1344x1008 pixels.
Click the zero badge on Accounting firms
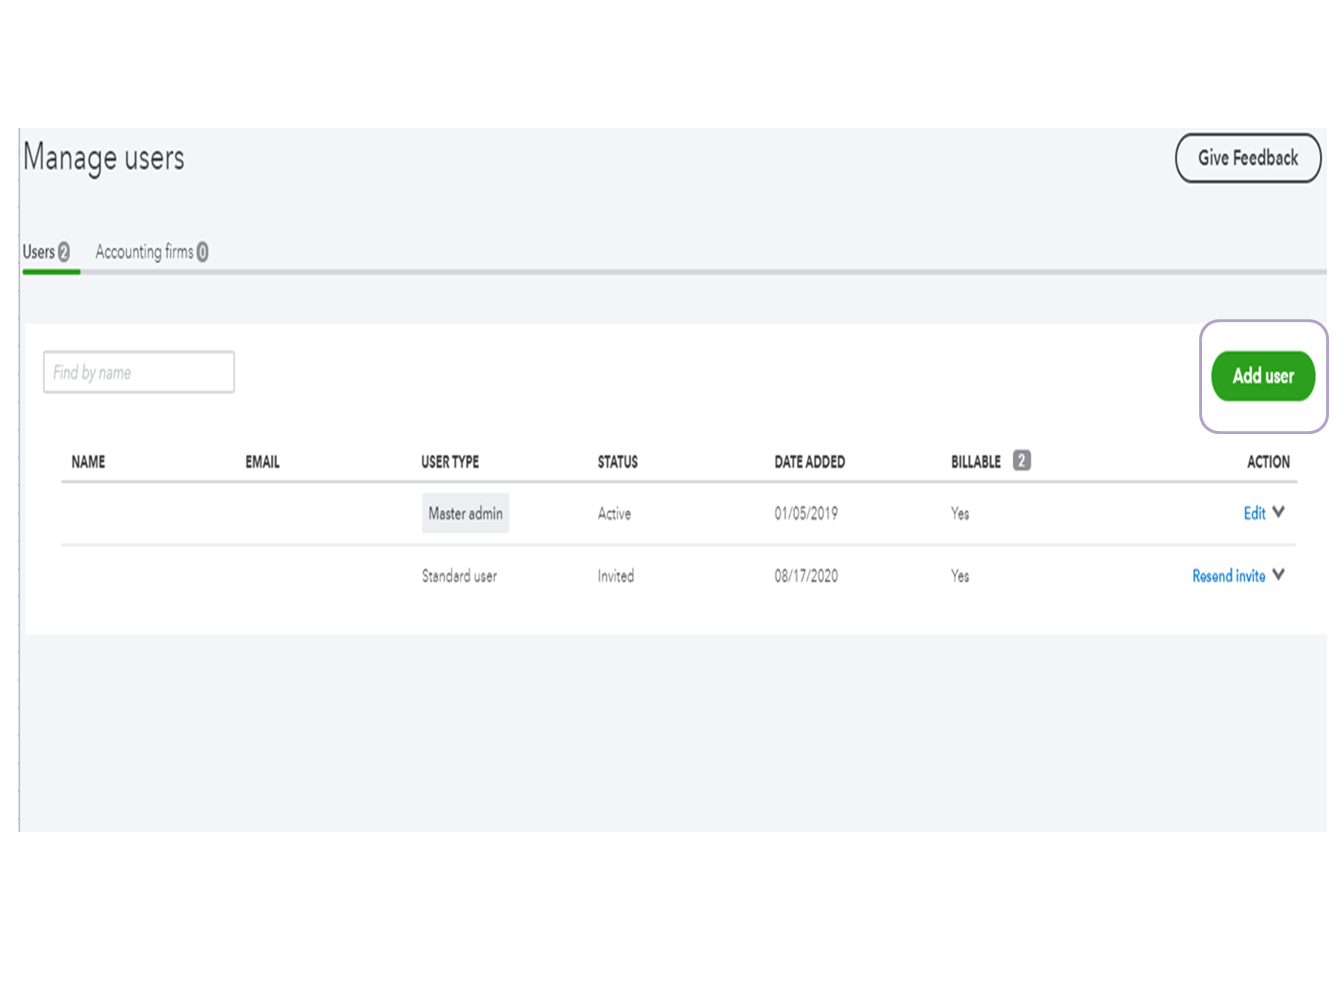coord(201,251)
